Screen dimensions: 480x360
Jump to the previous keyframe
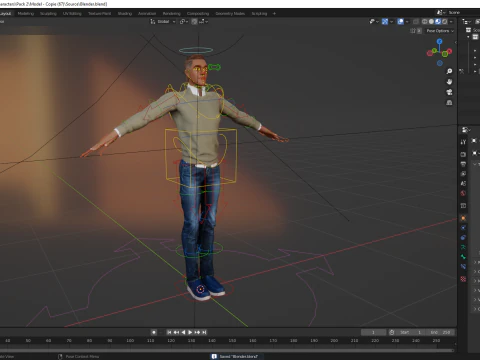pyautogui.click(x=176, y=332)
